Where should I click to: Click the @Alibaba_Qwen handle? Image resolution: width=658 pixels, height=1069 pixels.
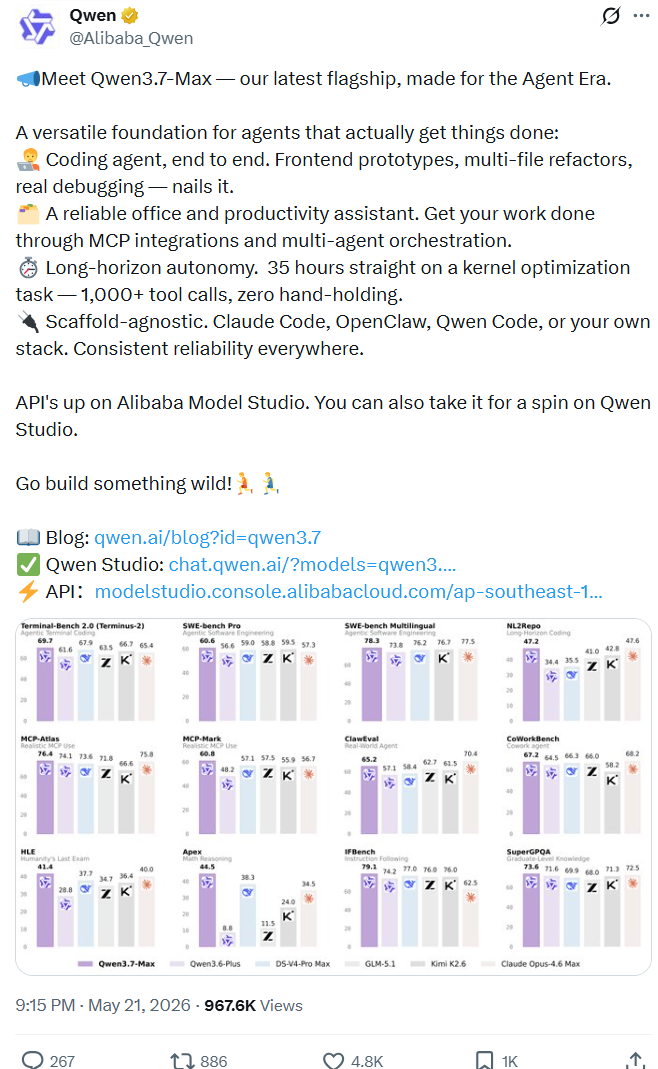tap(131, 38)
